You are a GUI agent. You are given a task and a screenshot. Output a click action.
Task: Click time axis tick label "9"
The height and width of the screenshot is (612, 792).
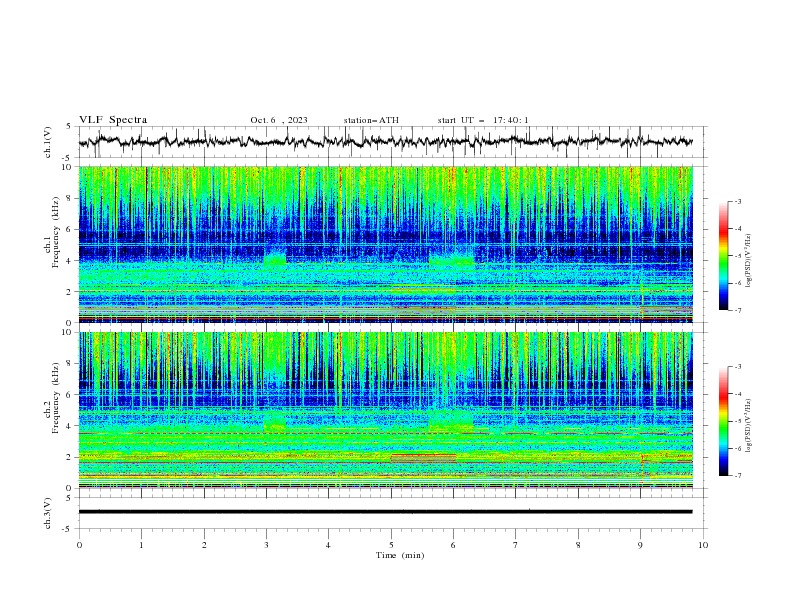click(640, 545)
